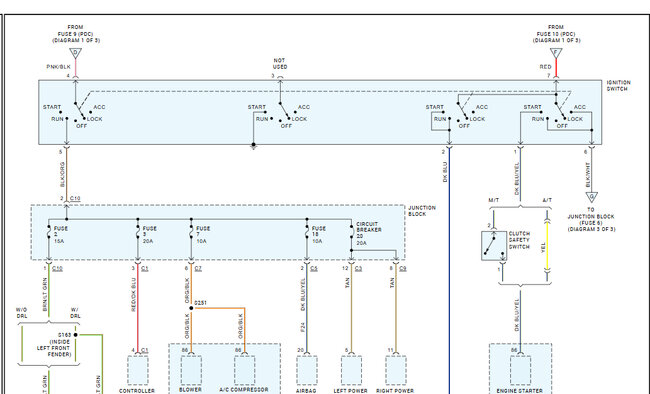
Task: Click the triangle connector marked G
Action: [x=592, y=197]
